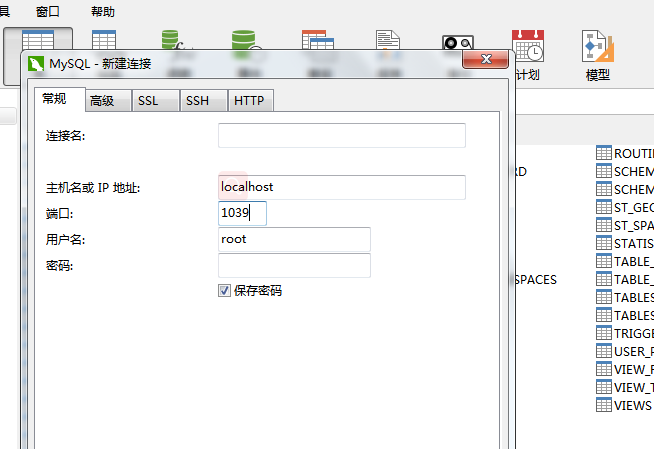This screenshot has height=449, width=654.
Task: Select the VIEW_T table entry
Action: point(625,387)
